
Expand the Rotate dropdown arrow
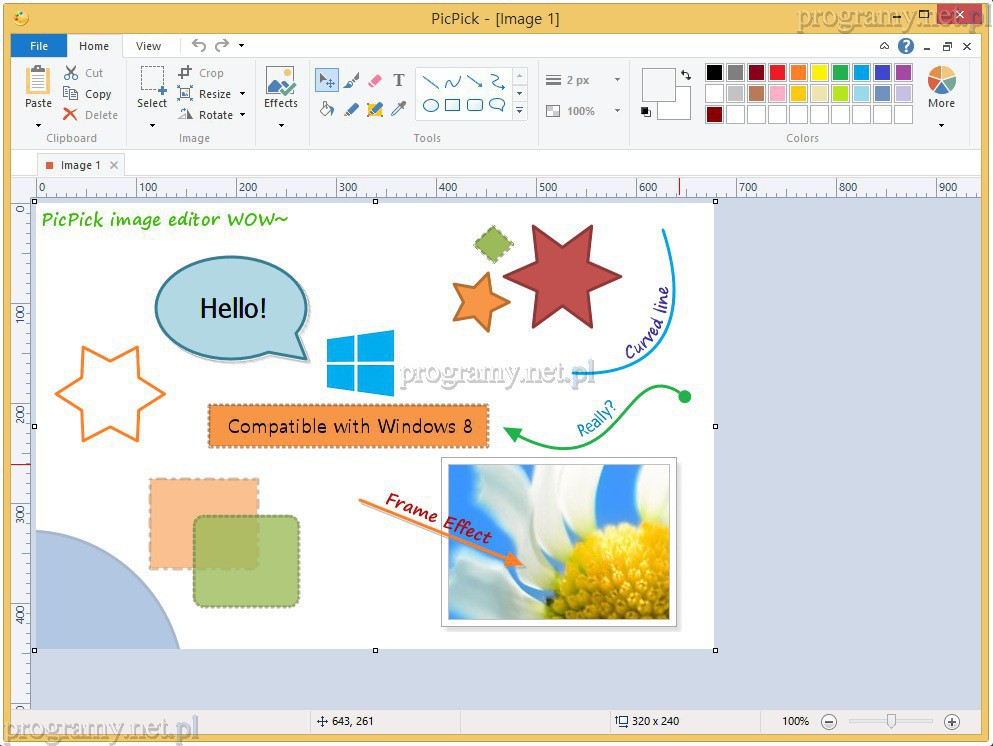(242, 115)
